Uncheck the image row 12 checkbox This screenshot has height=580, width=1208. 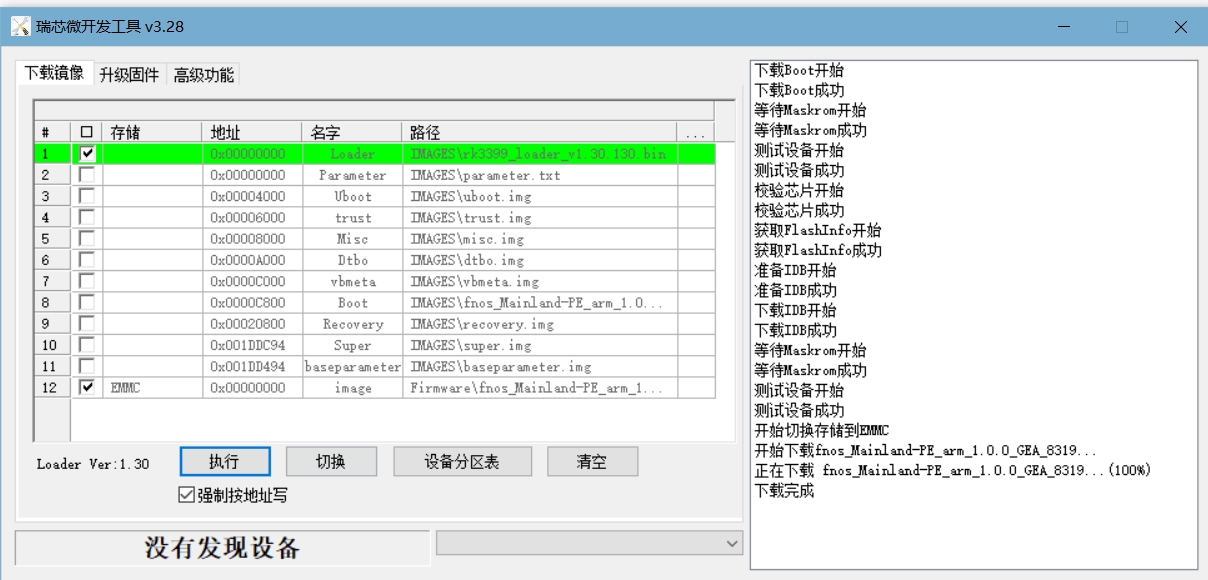click(87, 387)
